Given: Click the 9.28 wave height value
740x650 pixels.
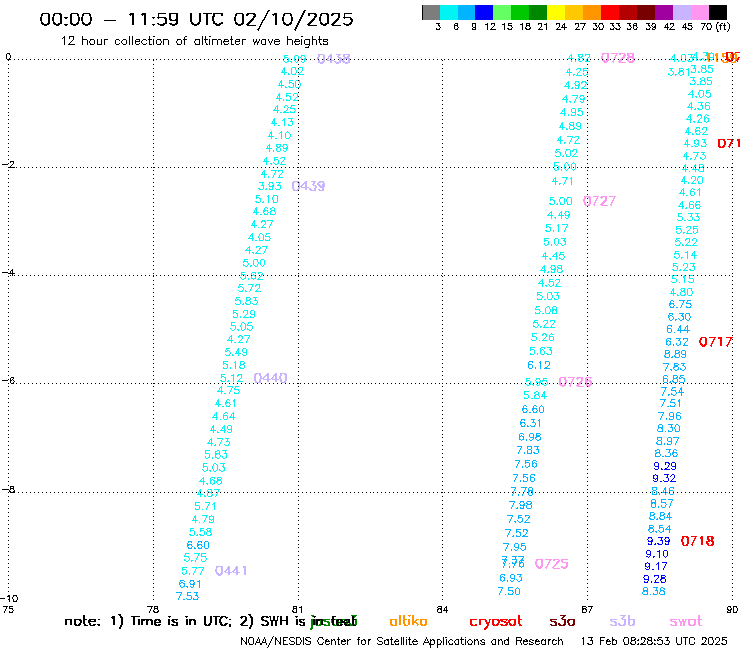Looking at the screenshot, I should point(655,579).
